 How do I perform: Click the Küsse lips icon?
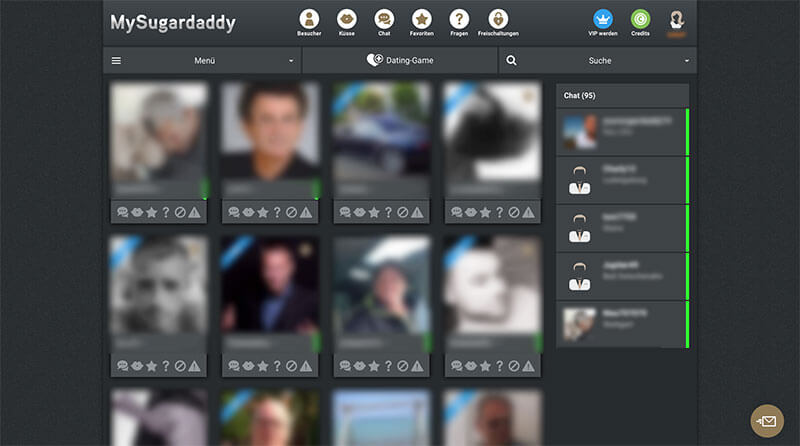346,19
